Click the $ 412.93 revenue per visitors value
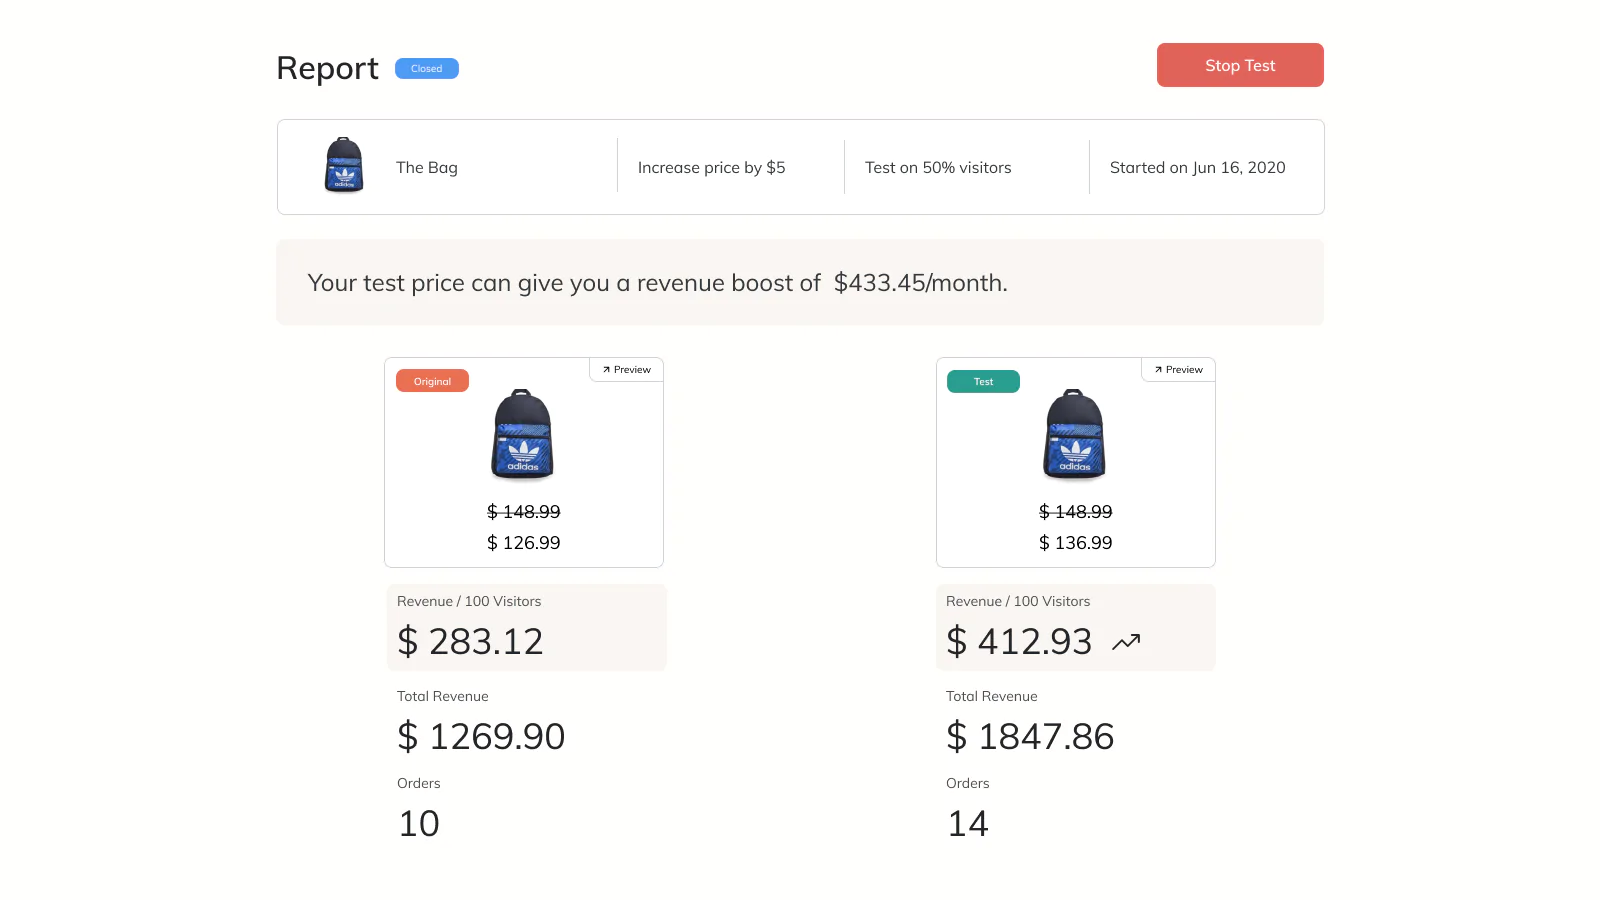The image size is (1600, 900). point(1019,641)
